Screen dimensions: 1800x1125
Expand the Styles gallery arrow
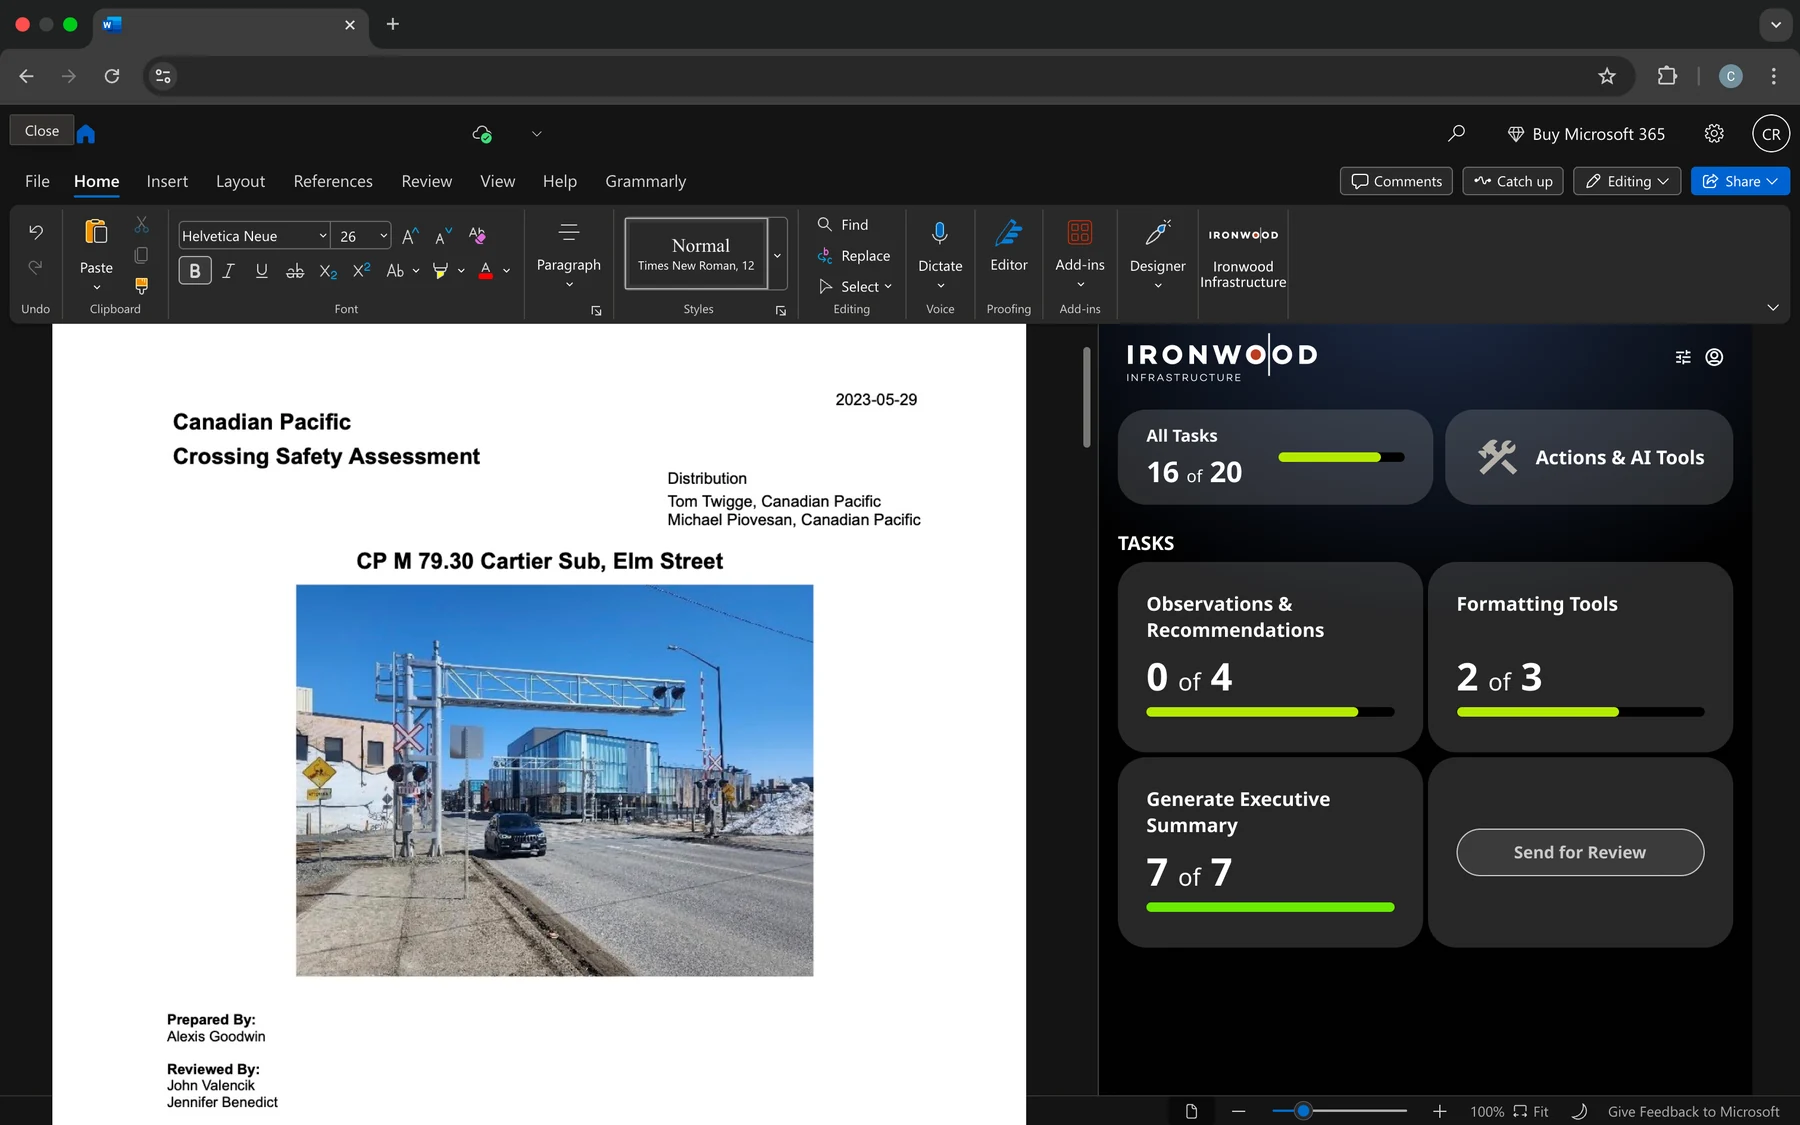(x=778, y=255)
